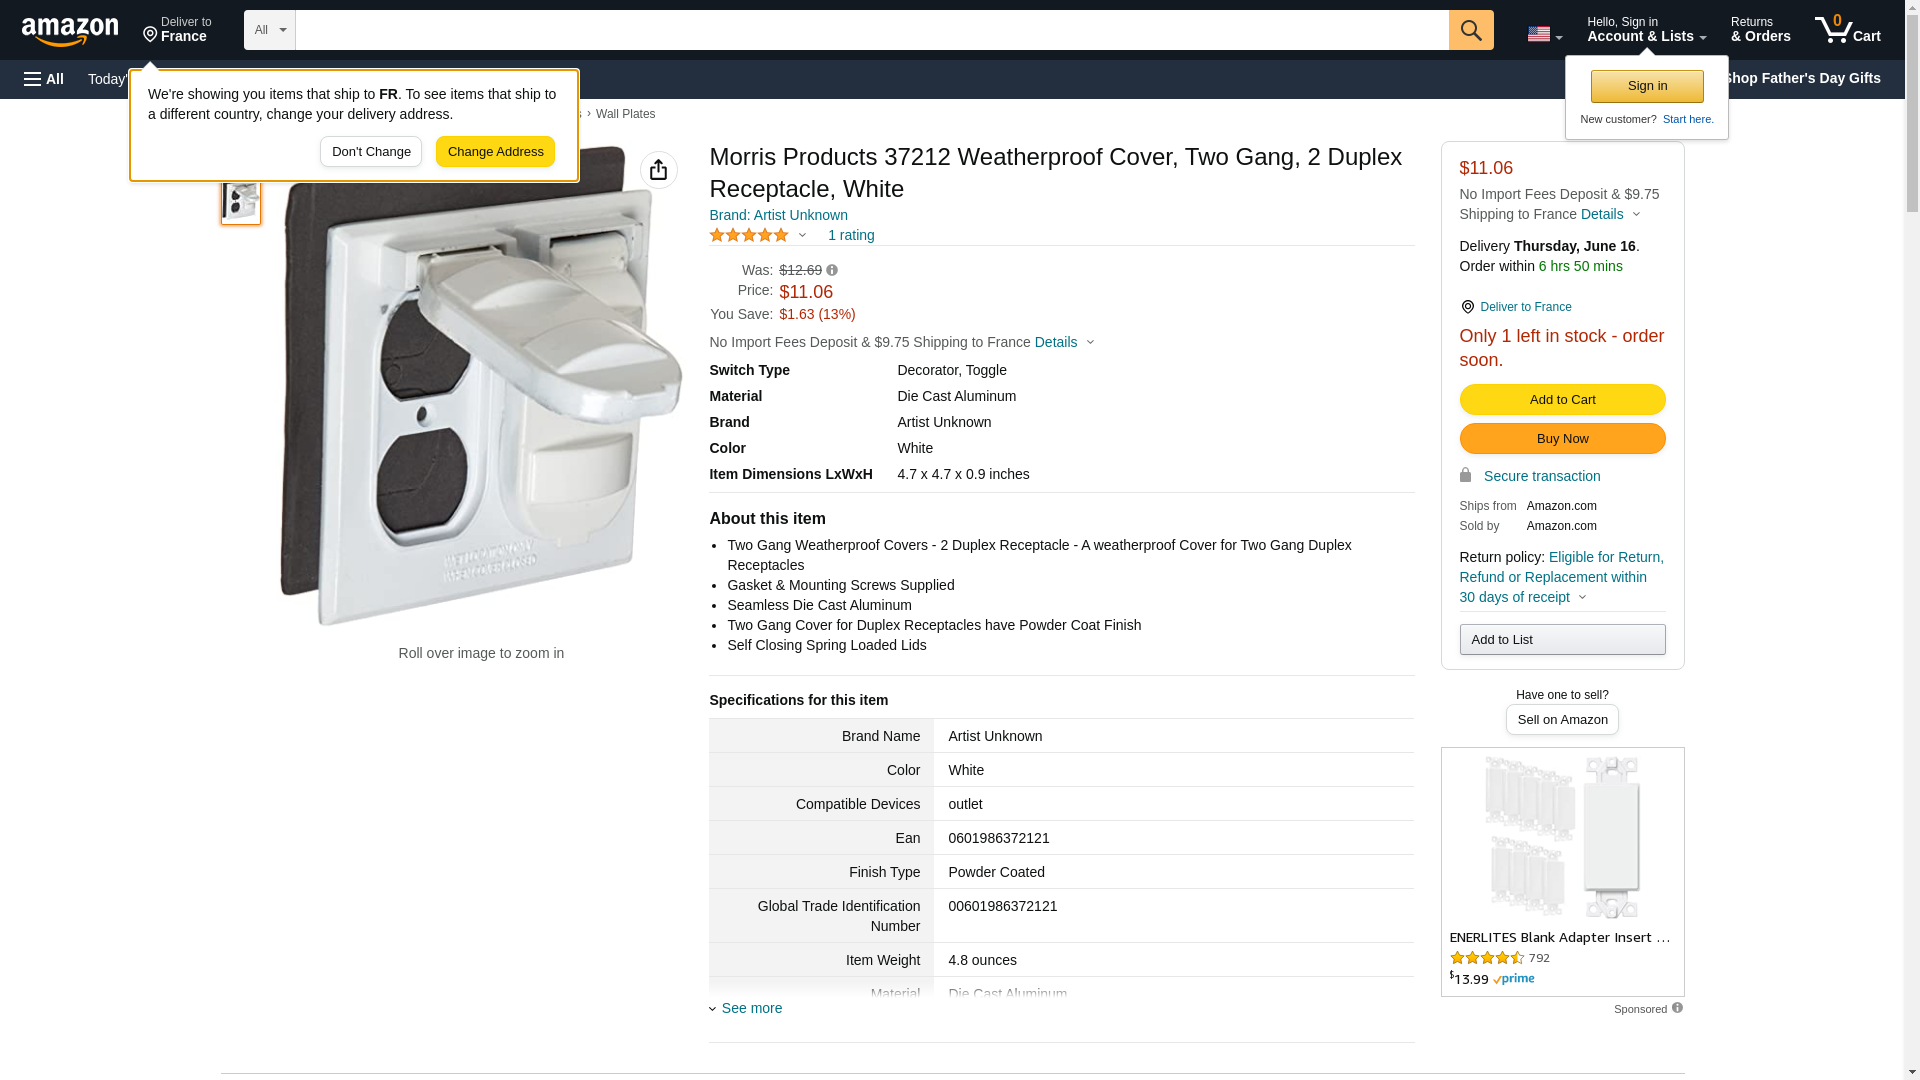Select the product thumbnail image
Screen dimensions: 1920x1080
(x=241, y=200)
